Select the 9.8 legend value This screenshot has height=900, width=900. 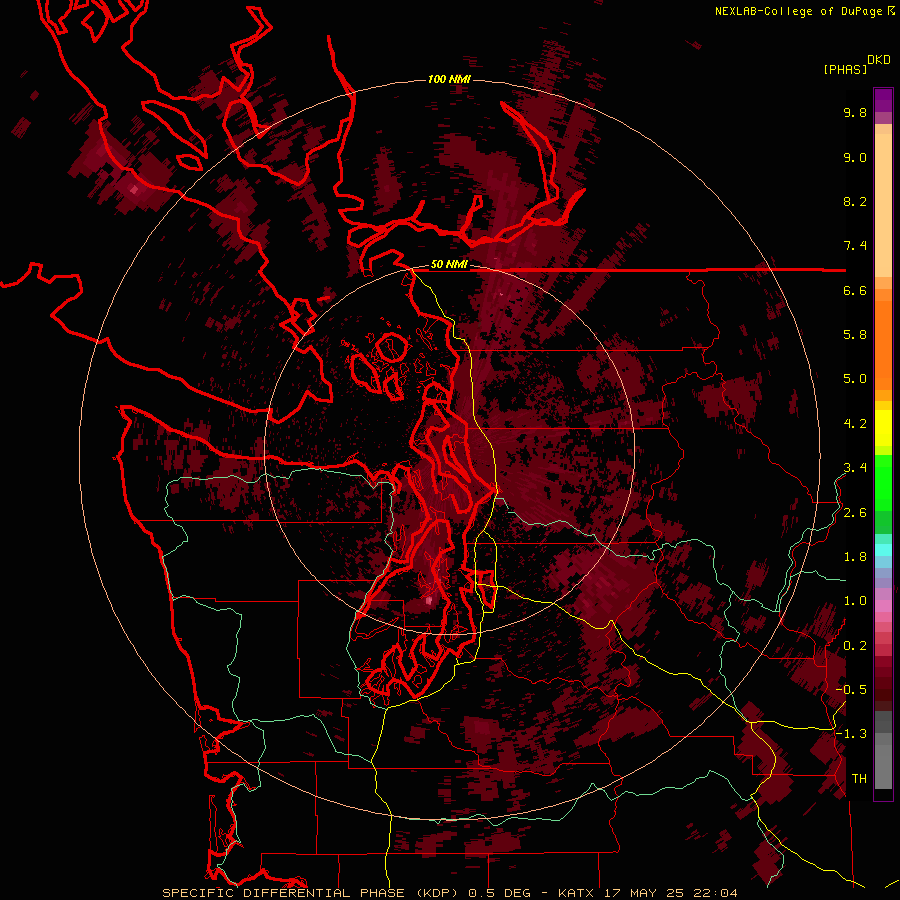[855, 113]
